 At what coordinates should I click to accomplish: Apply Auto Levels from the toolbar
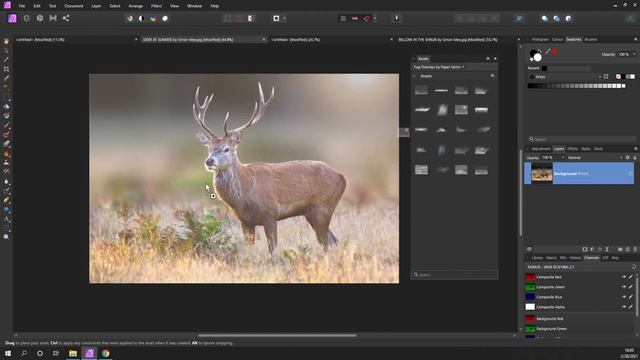click(129, 18)
